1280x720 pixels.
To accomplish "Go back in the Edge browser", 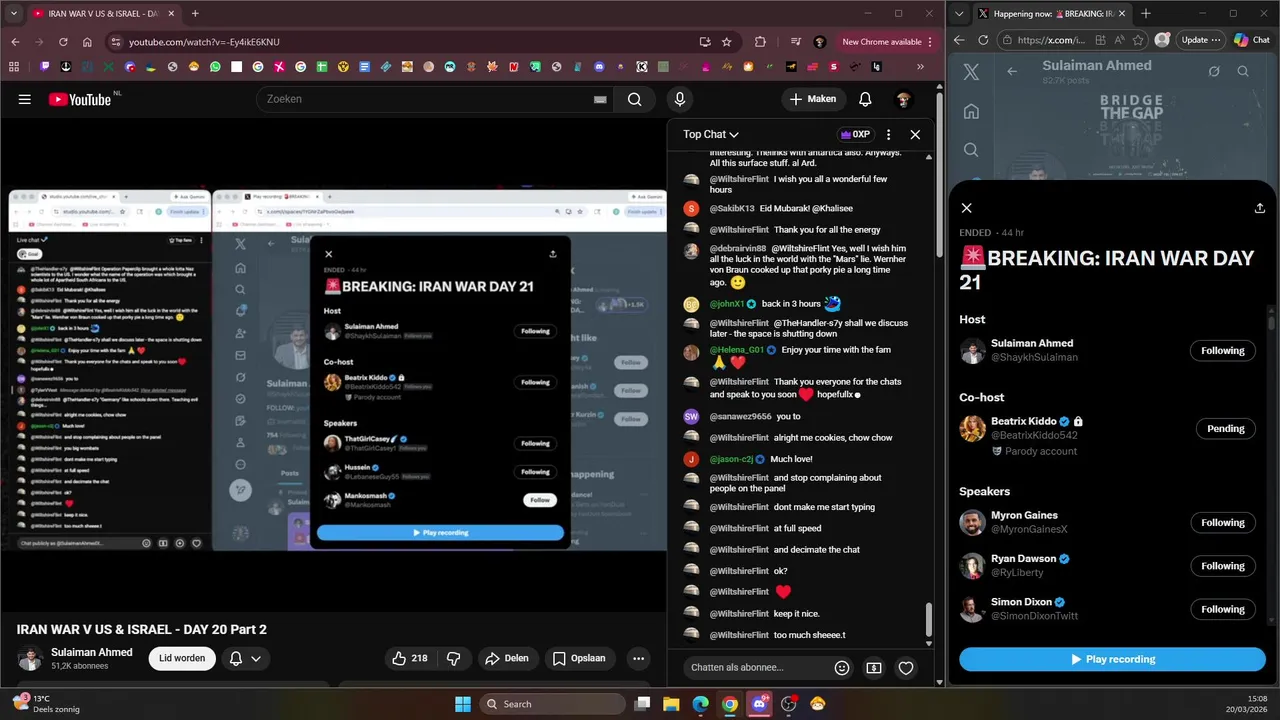I will (x=959, y=40).
